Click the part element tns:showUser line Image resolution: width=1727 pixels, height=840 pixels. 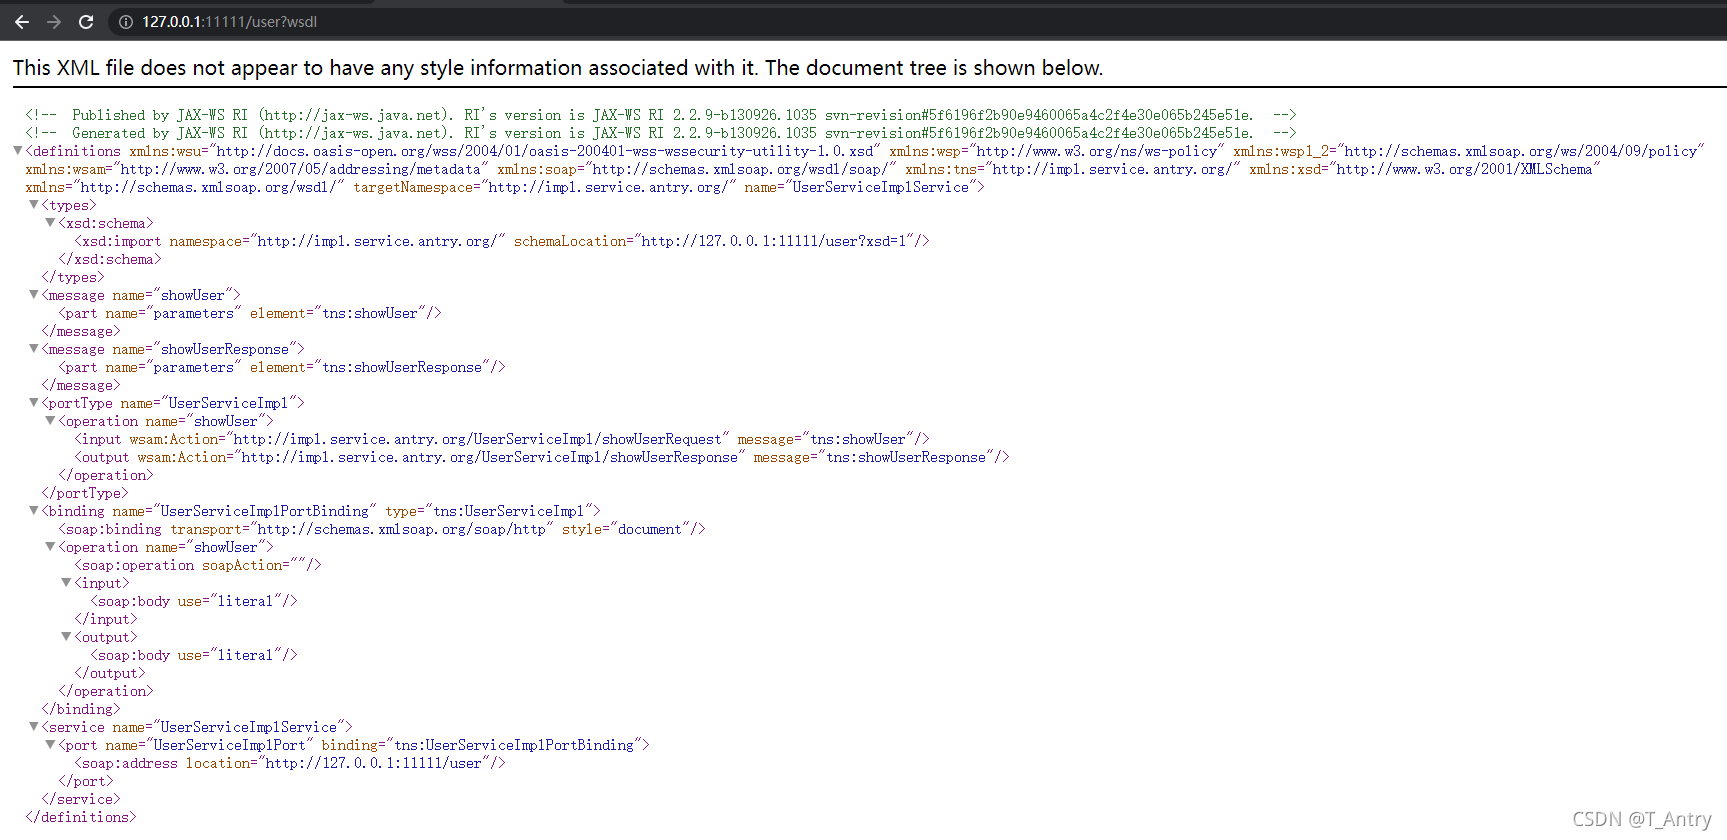pos(250,313)
